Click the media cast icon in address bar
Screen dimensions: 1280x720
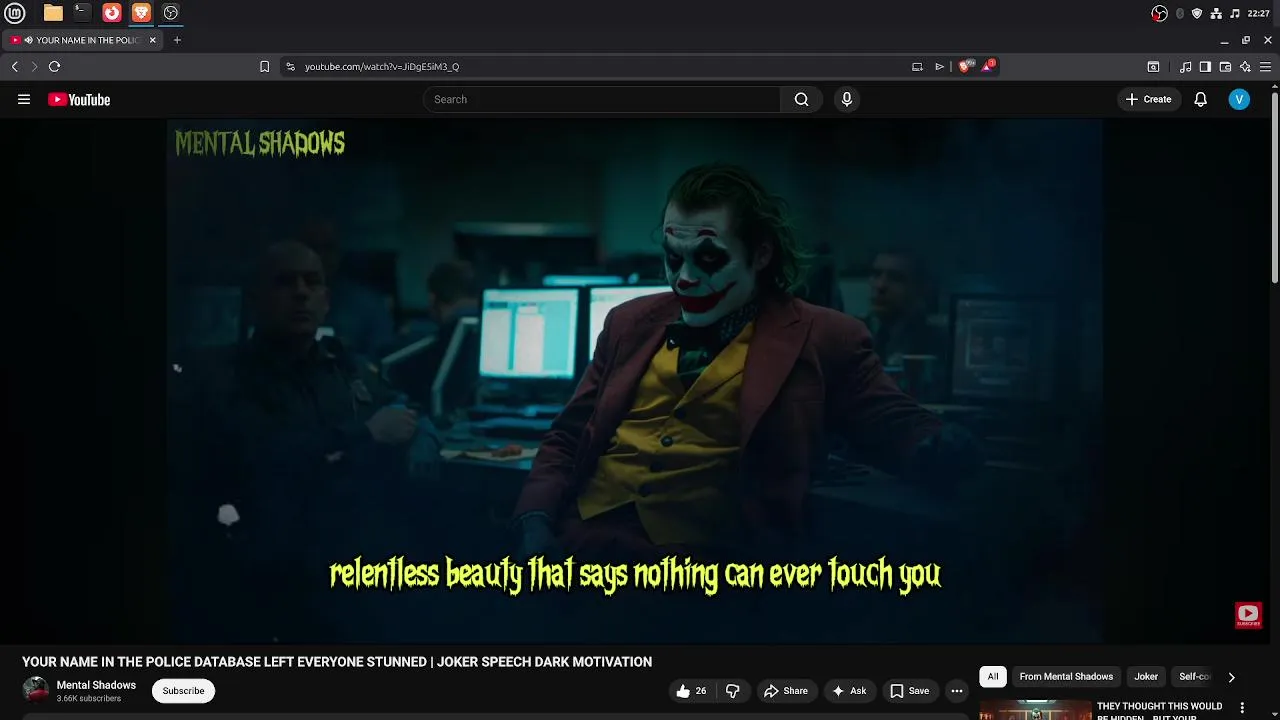click(917, 67)
